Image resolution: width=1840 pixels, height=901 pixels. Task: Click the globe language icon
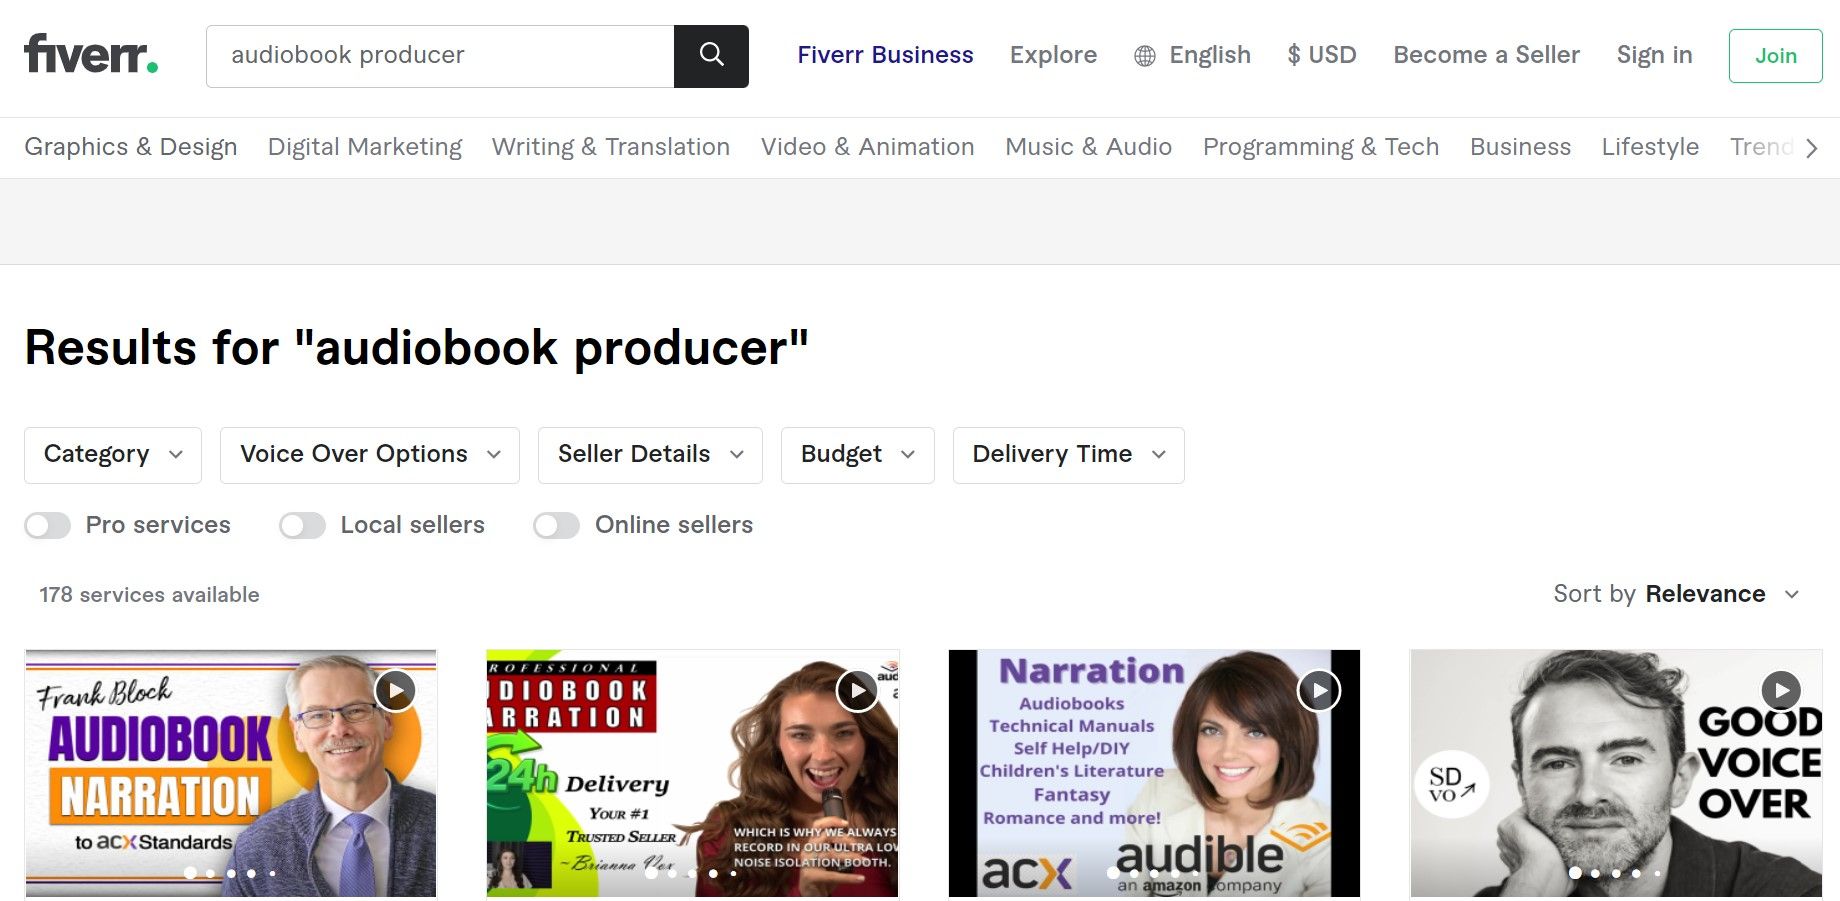1145,56
